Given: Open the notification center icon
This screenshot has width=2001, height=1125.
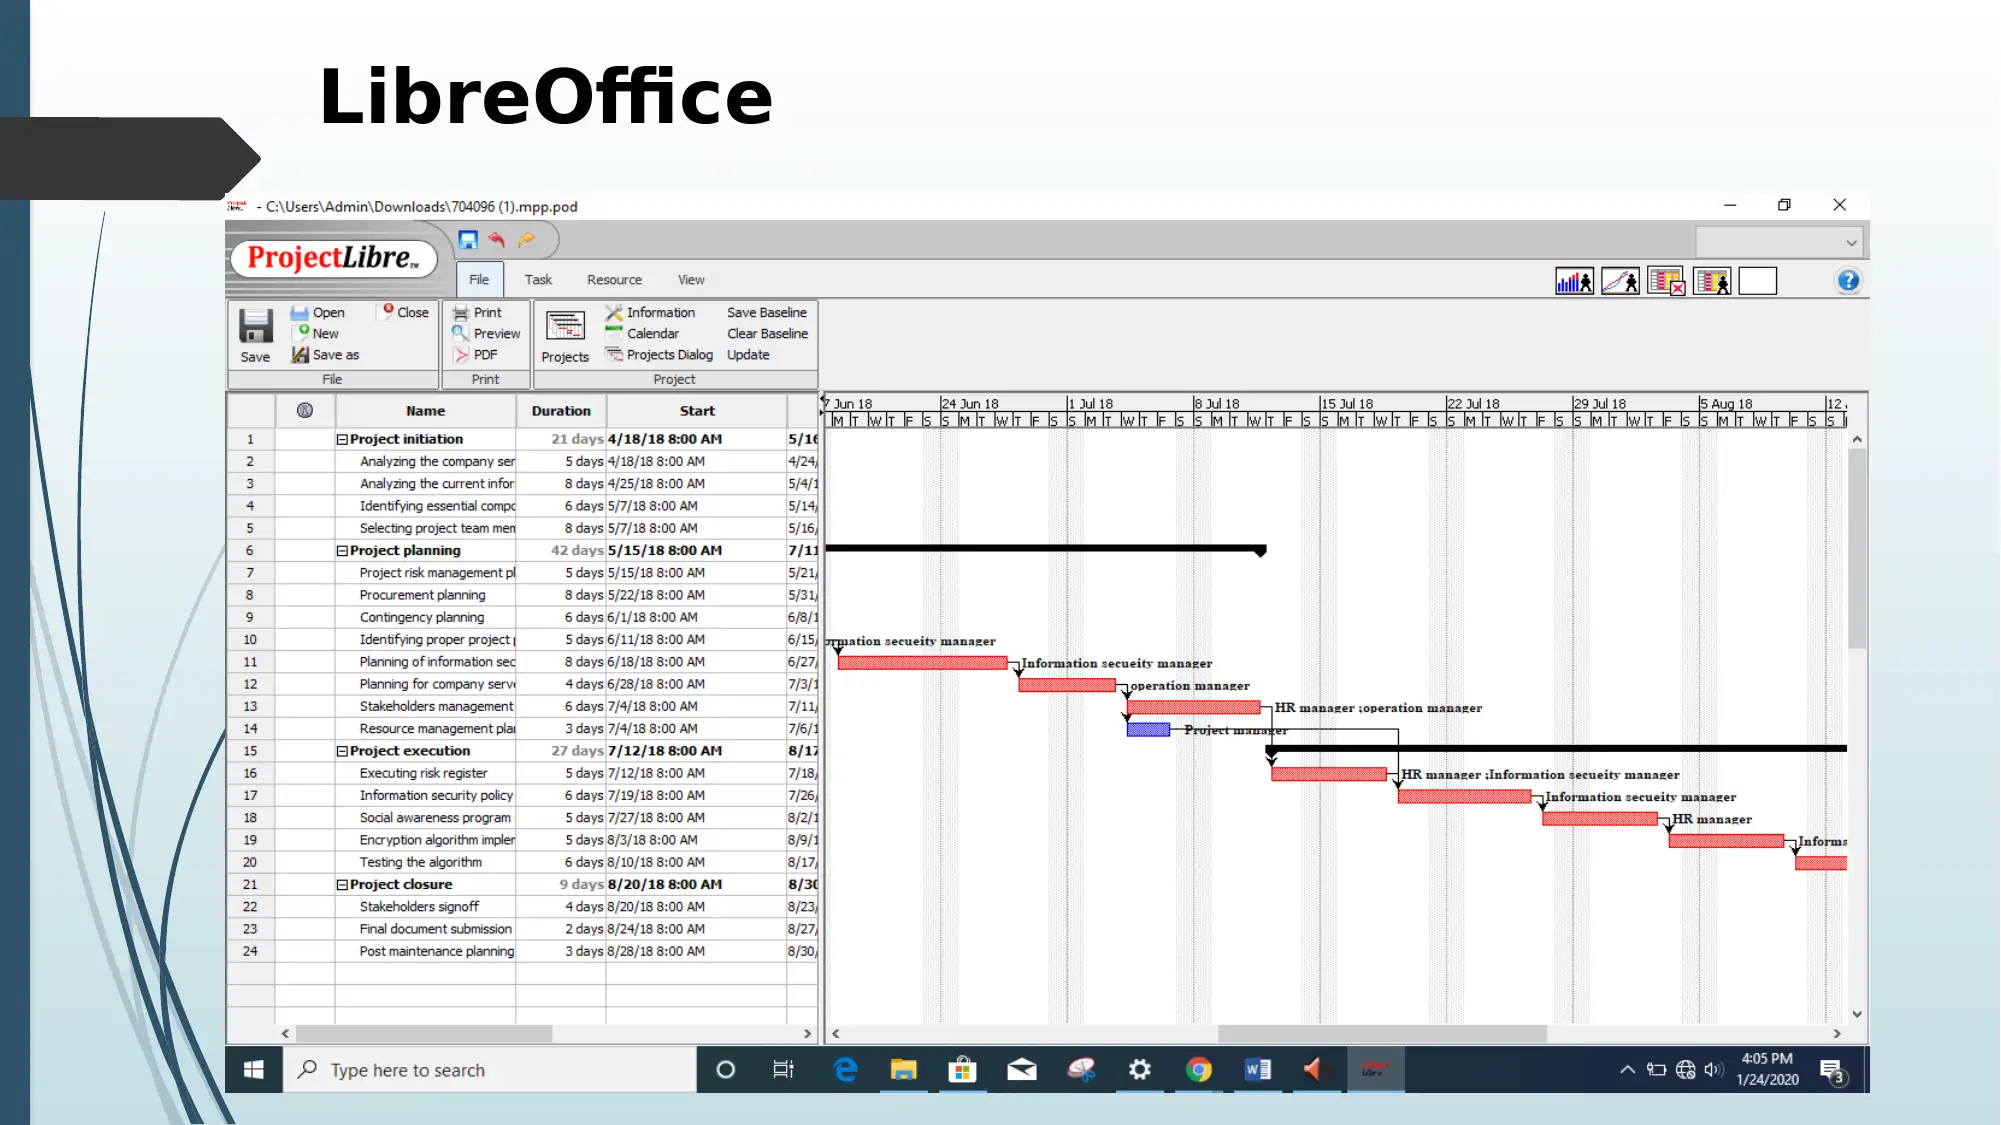Looking at the screenshot, I should (1832, 1070).
